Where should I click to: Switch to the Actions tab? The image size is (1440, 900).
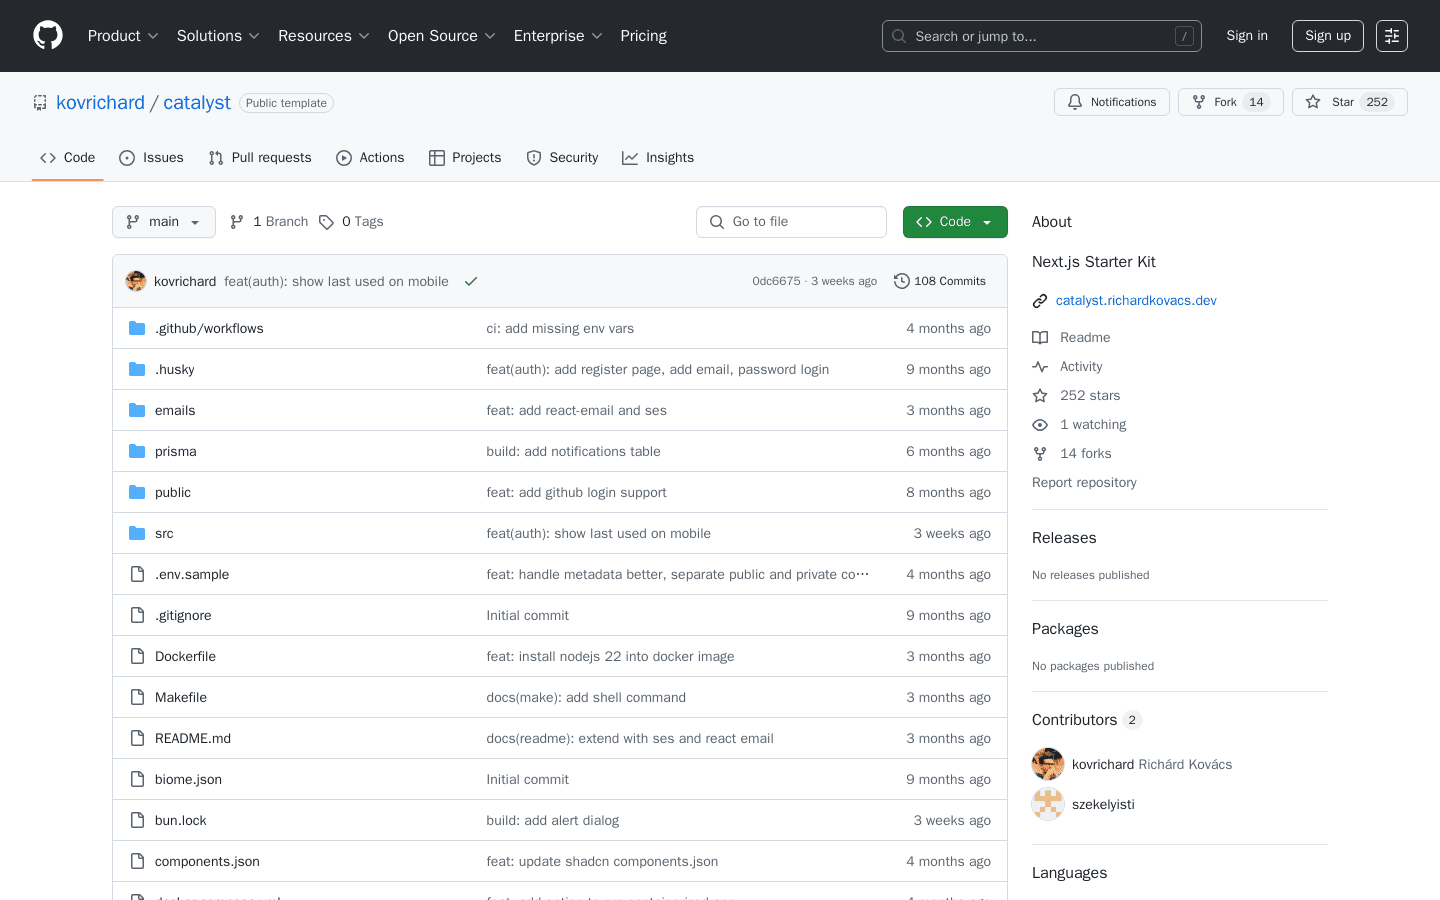point(370,158)
